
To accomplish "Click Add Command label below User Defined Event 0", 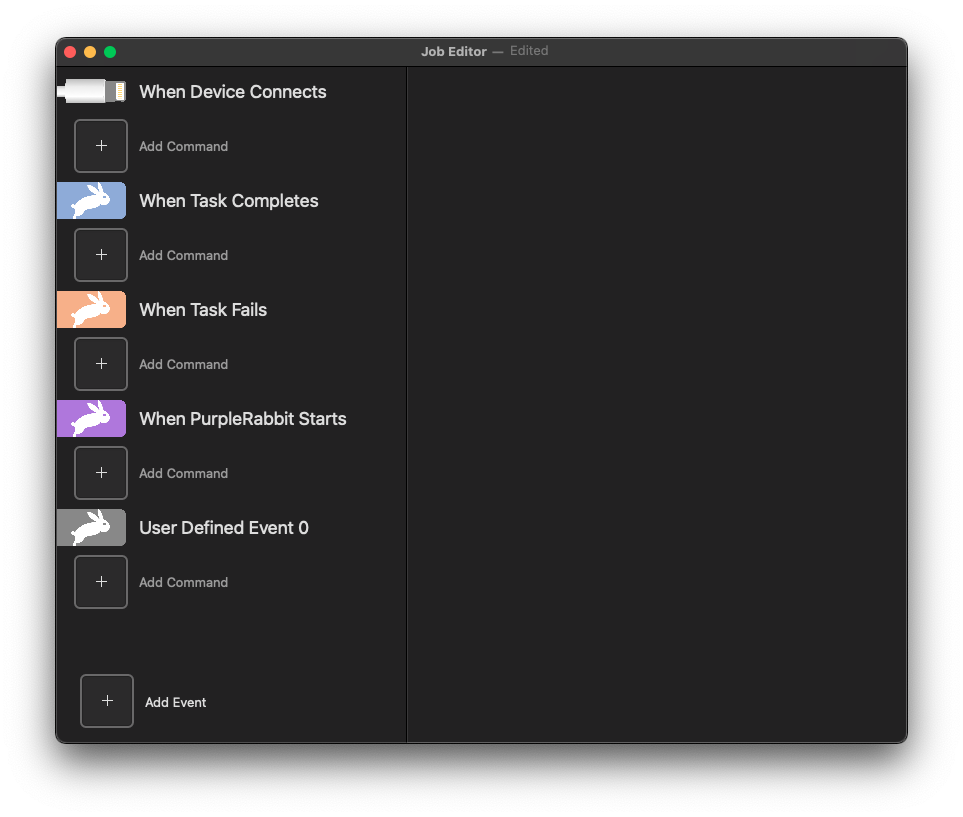I will 184,582.
